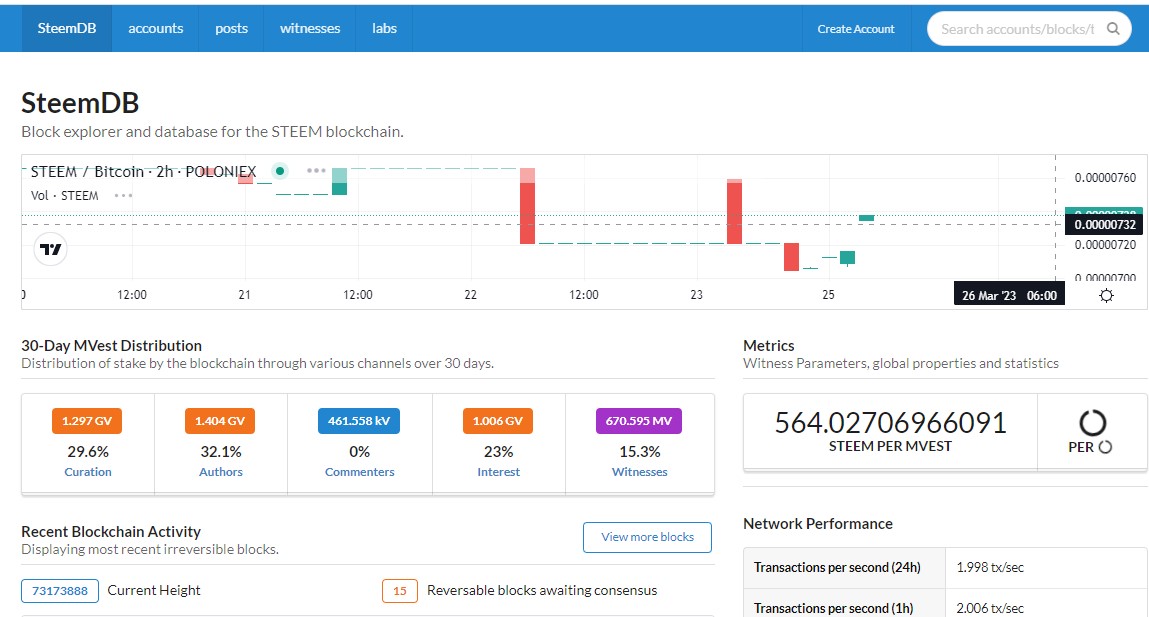Screen dimensions: 1149x617
Task: Click the Transactions per second (1h) row label
Action: [833, 608]
